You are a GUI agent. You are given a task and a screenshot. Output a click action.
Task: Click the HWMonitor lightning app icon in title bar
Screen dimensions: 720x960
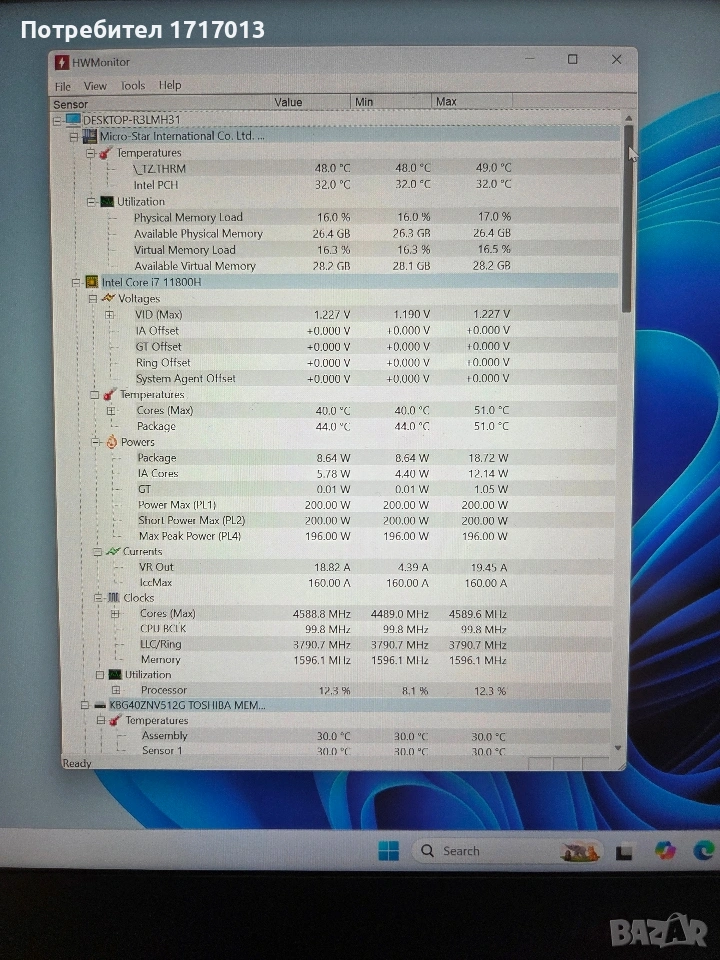coord(61,63)
